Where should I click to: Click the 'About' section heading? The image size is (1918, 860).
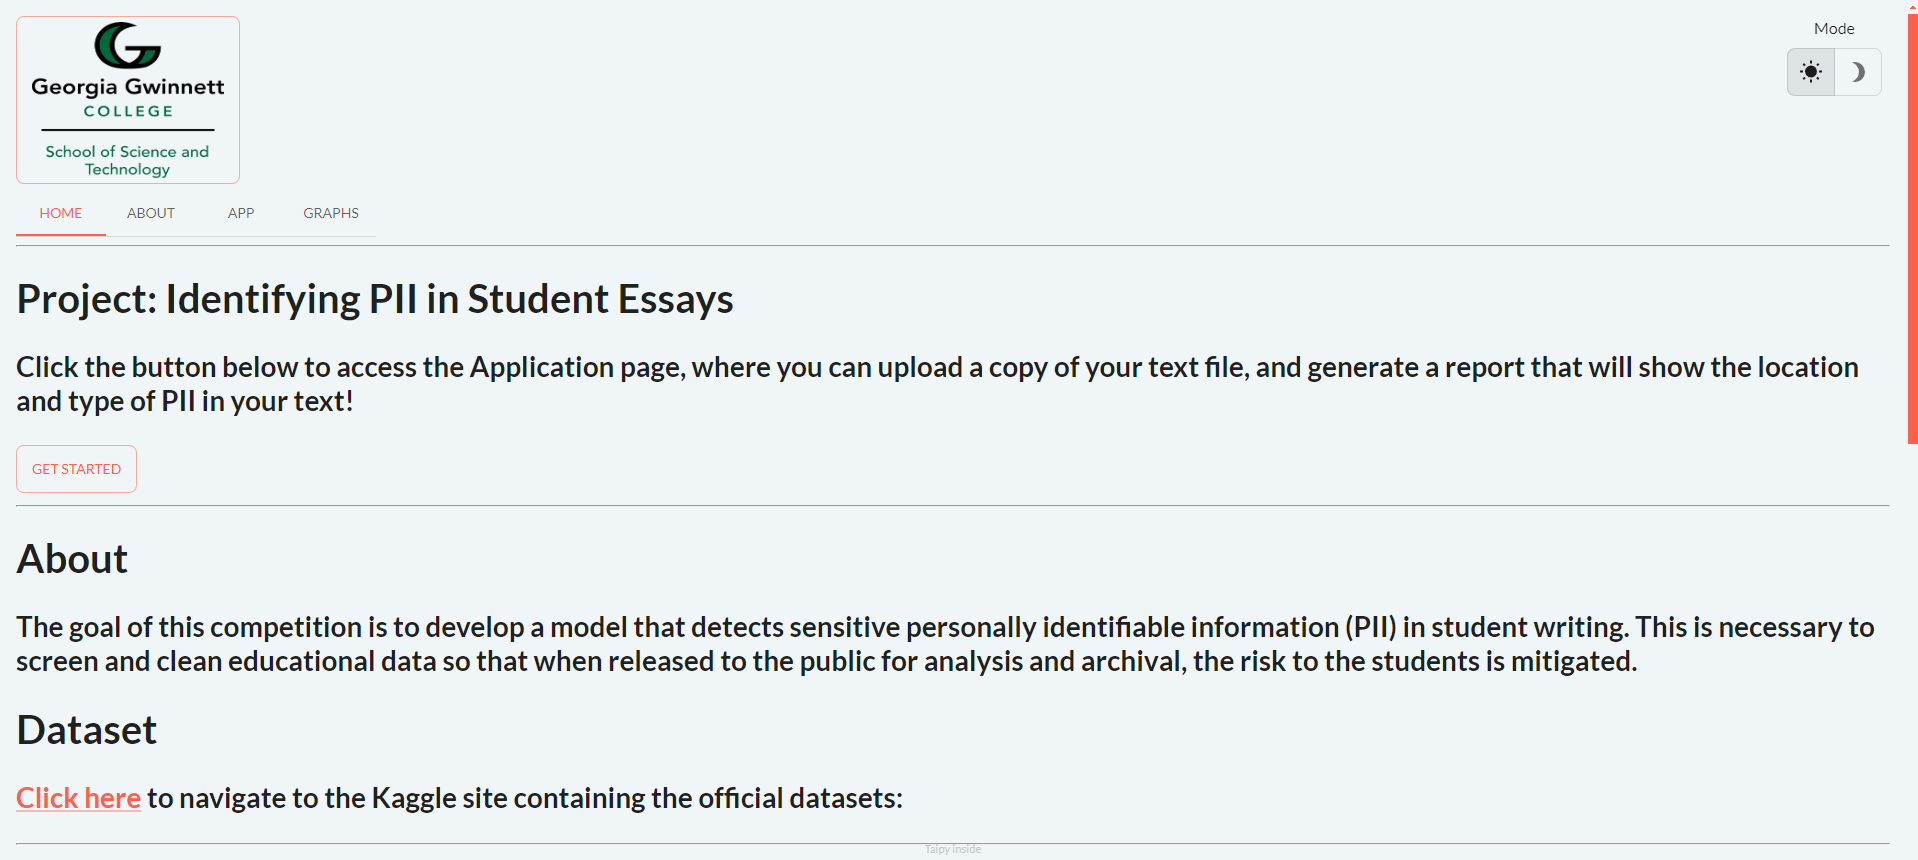[x=72, y=559]
